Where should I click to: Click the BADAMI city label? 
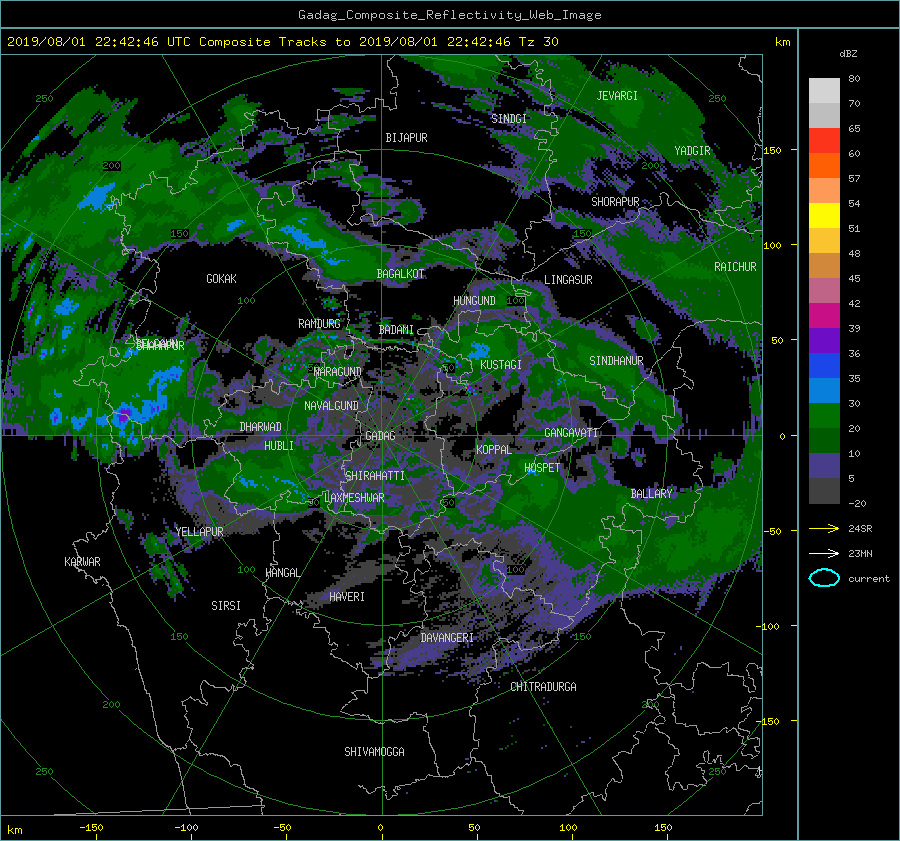click(396, 330)
